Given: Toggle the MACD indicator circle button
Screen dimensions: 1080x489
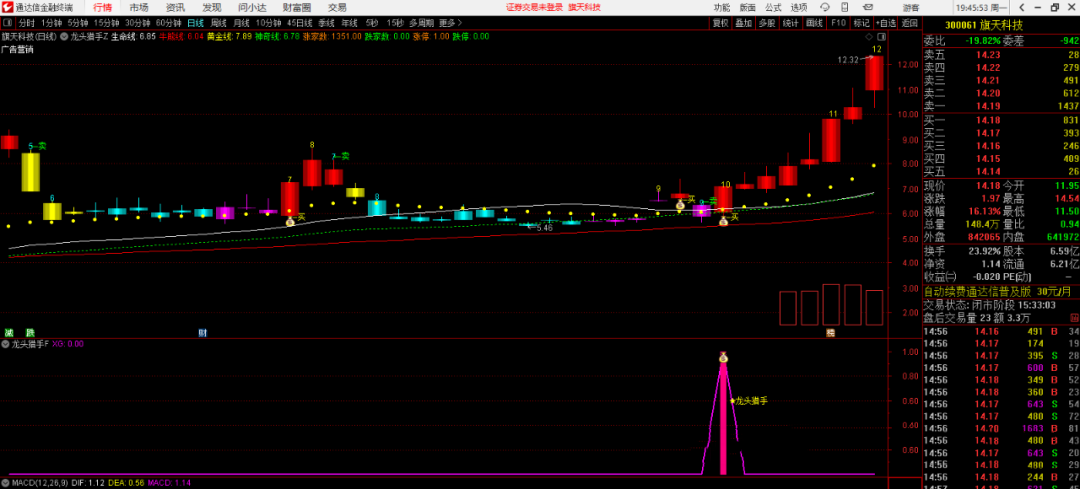Looking at the screenshot, I should (x=5, y=483).
